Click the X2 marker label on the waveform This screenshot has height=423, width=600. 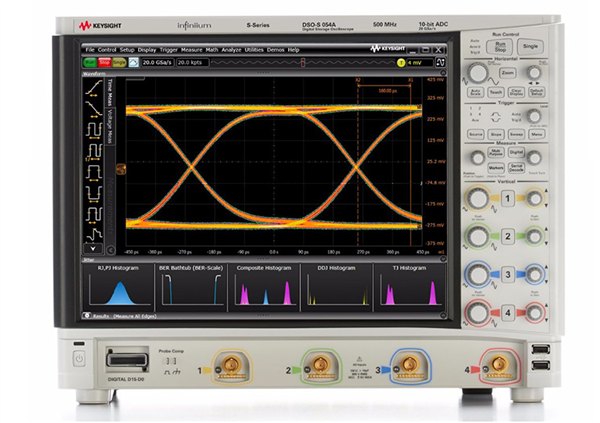(x=358, y=80)
